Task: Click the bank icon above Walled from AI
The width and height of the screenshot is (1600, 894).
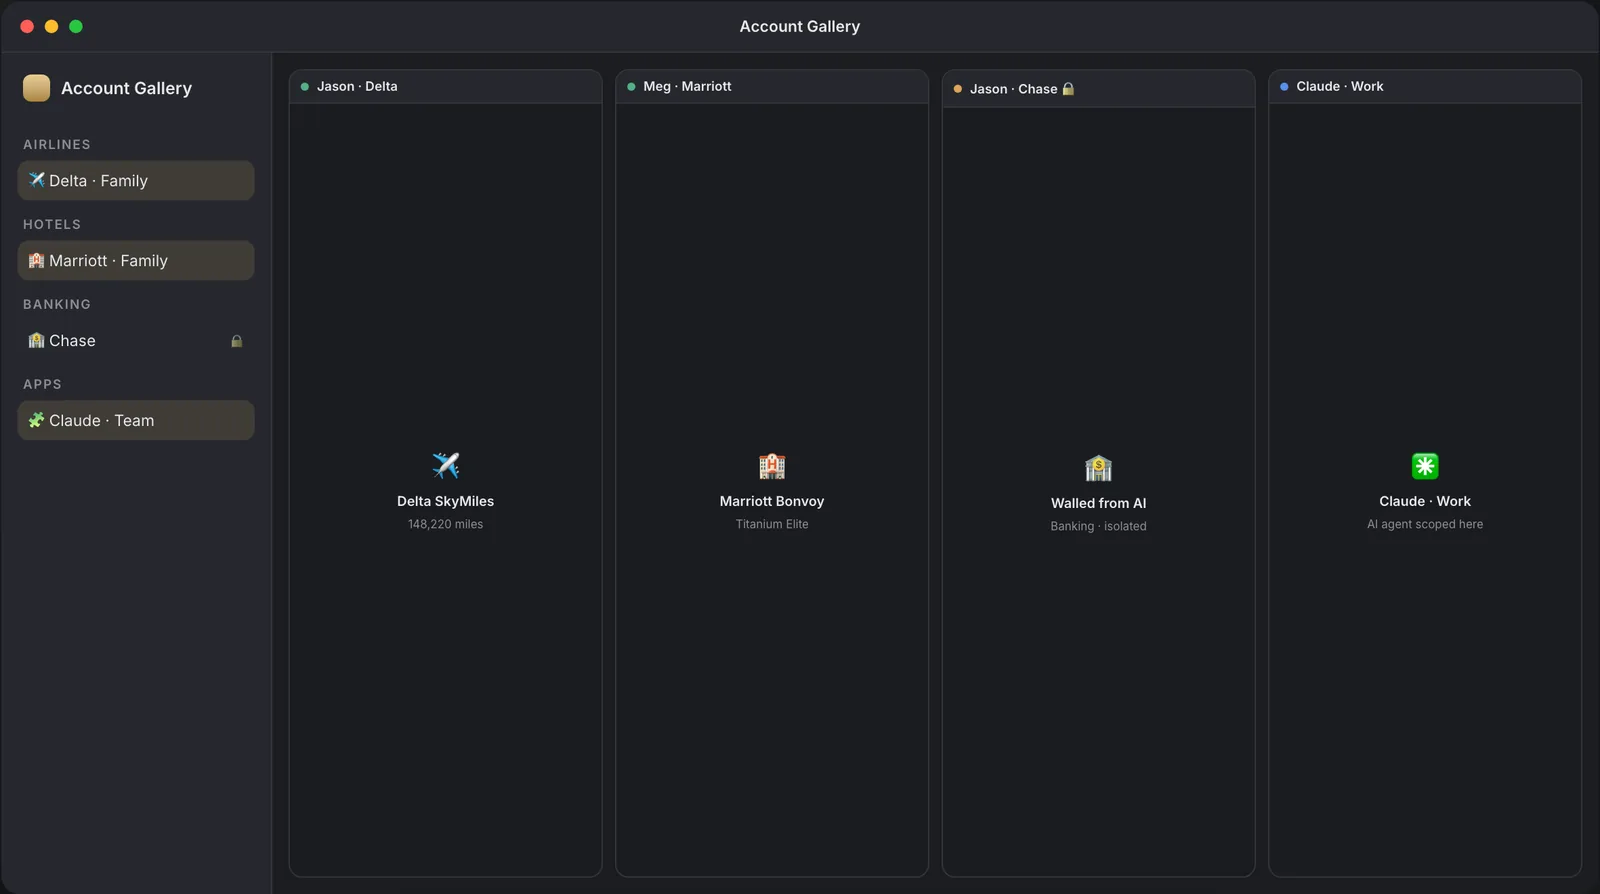Action: [x=1098, y=468]
